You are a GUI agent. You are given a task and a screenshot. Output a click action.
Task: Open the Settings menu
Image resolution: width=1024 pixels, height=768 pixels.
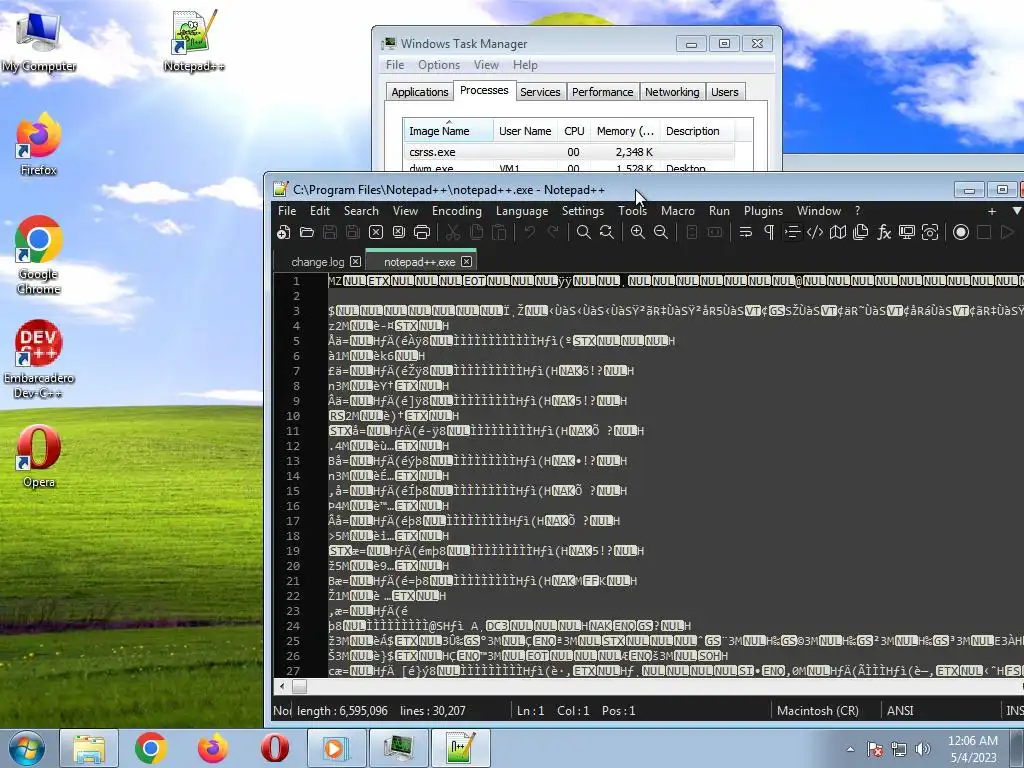583,211
